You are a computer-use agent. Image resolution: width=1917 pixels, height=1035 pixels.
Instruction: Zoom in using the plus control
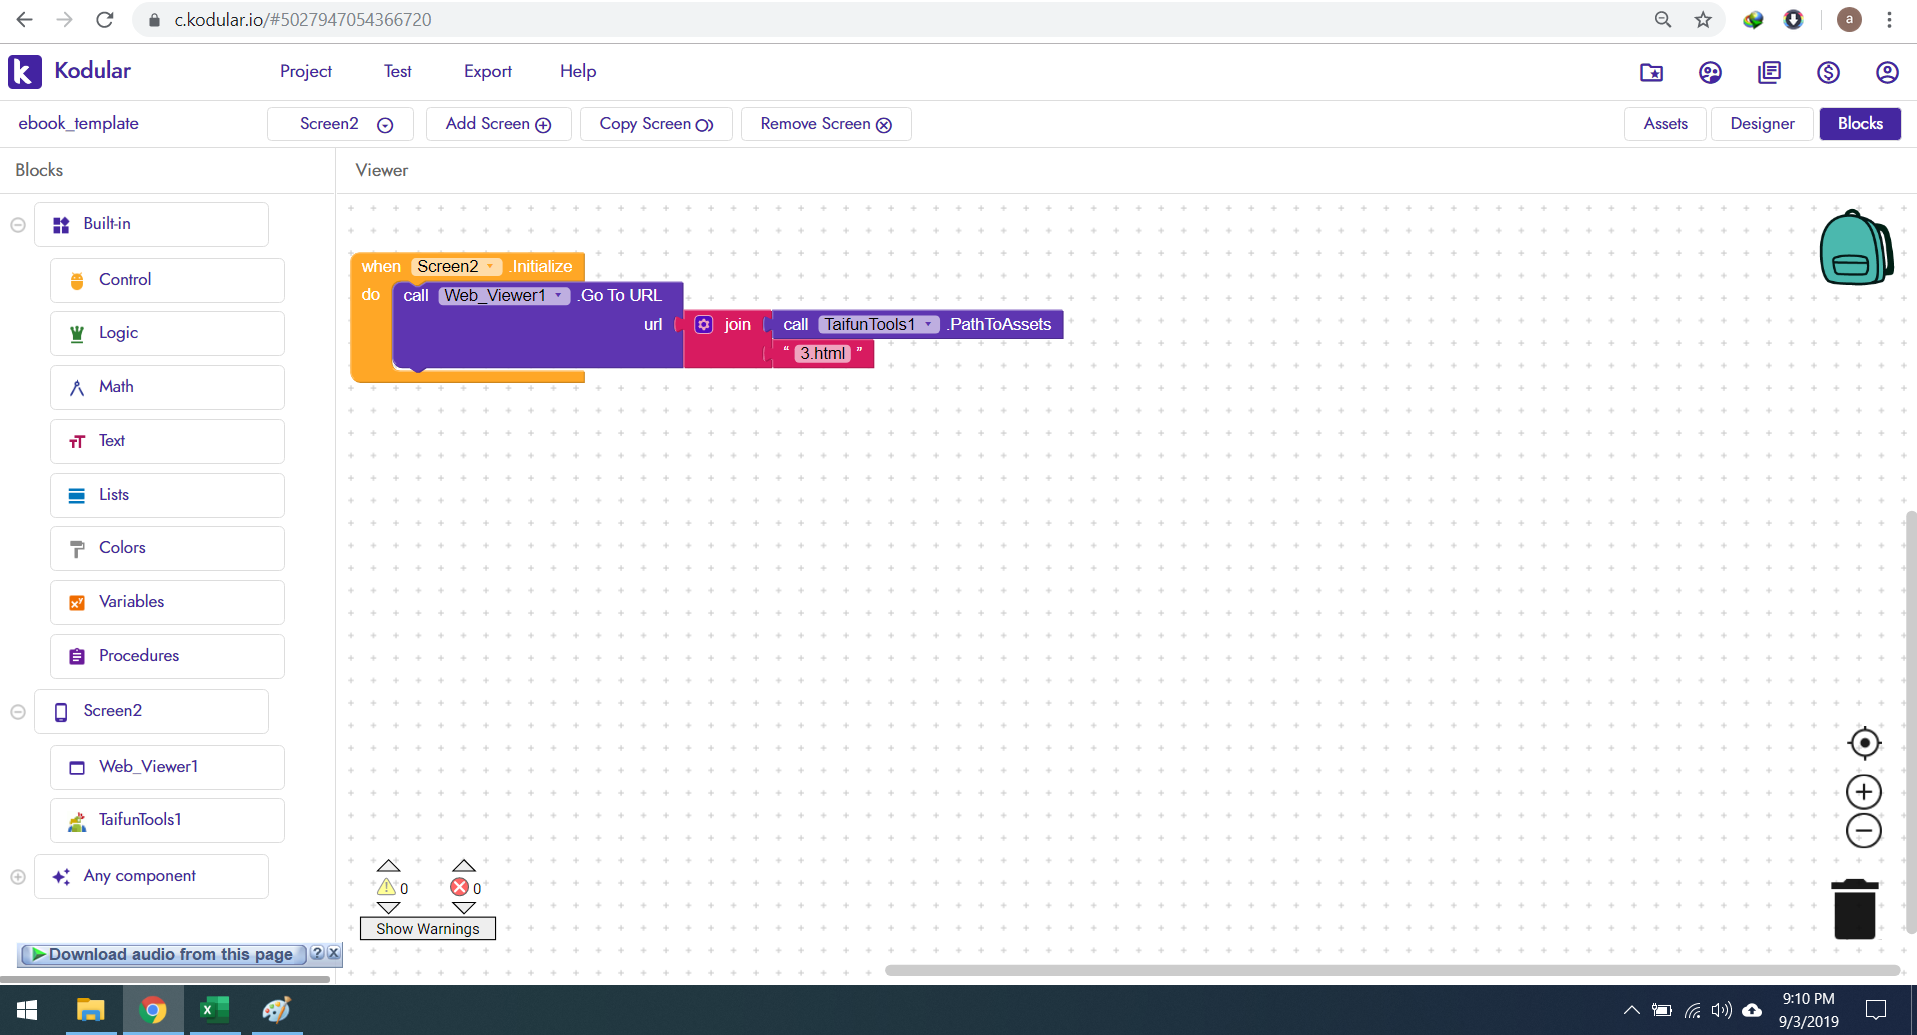tap(1863, 791)
